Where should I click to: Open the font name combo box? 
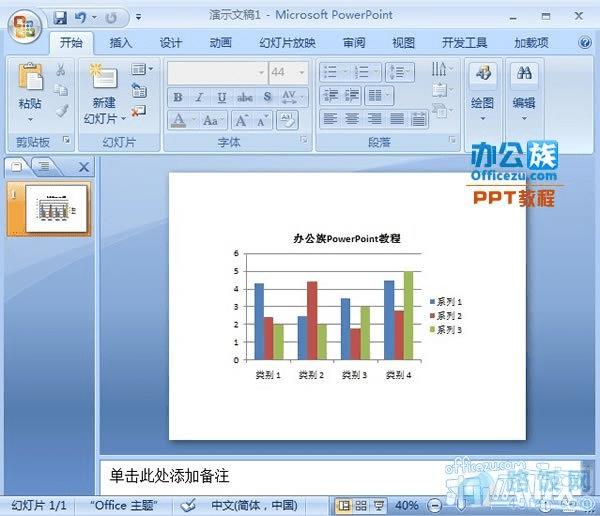[x=218, y=72]
